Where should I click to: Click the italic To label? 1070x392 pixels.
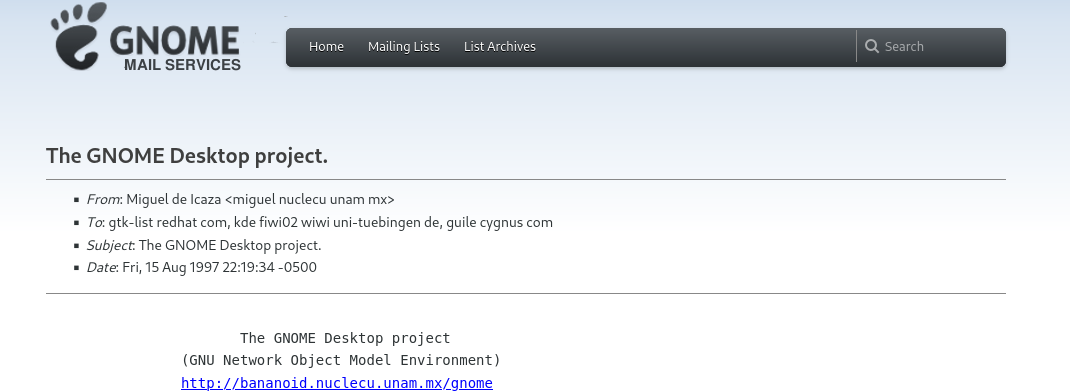pyautogui.click(x=93, y=223)
